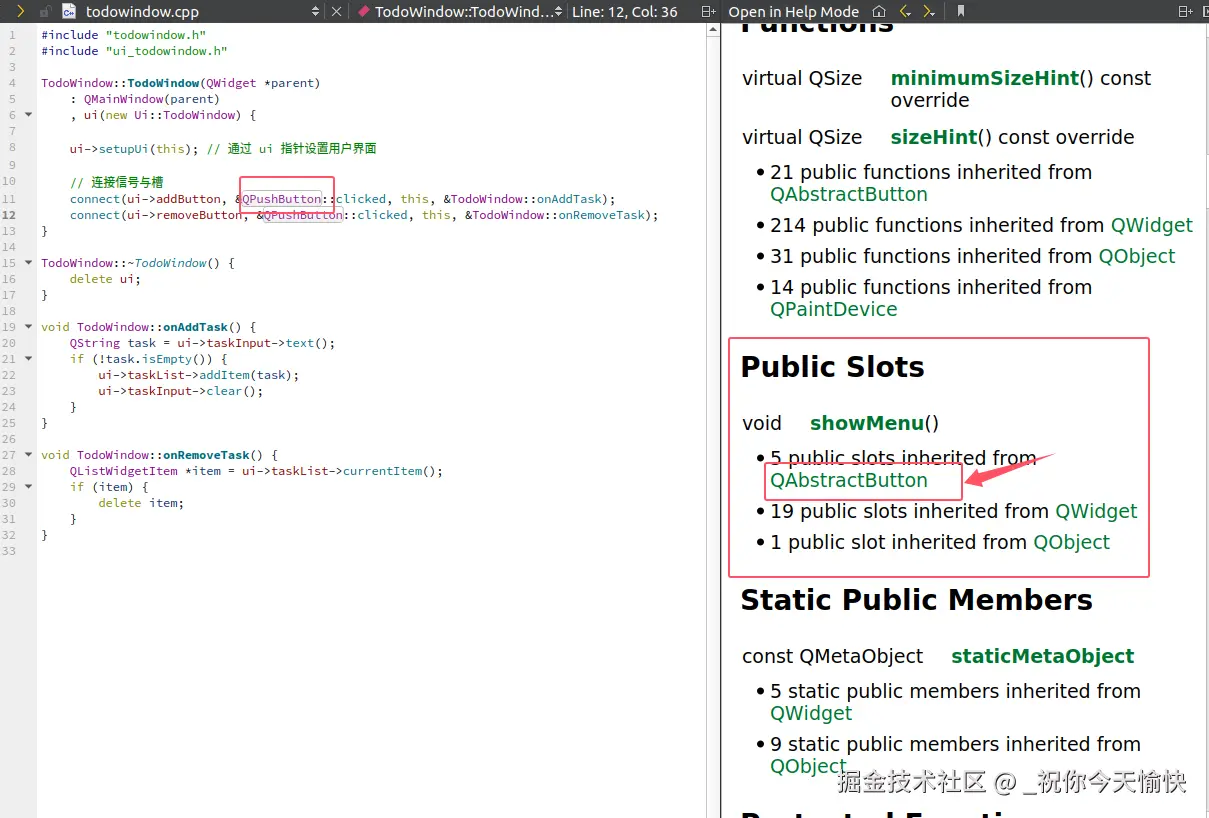Navigate back in help viewer

[905, 11]
